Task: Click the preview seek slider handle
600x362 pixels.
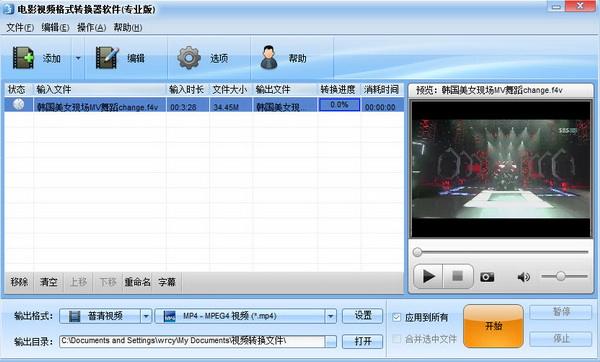Action: click(417, 252)
